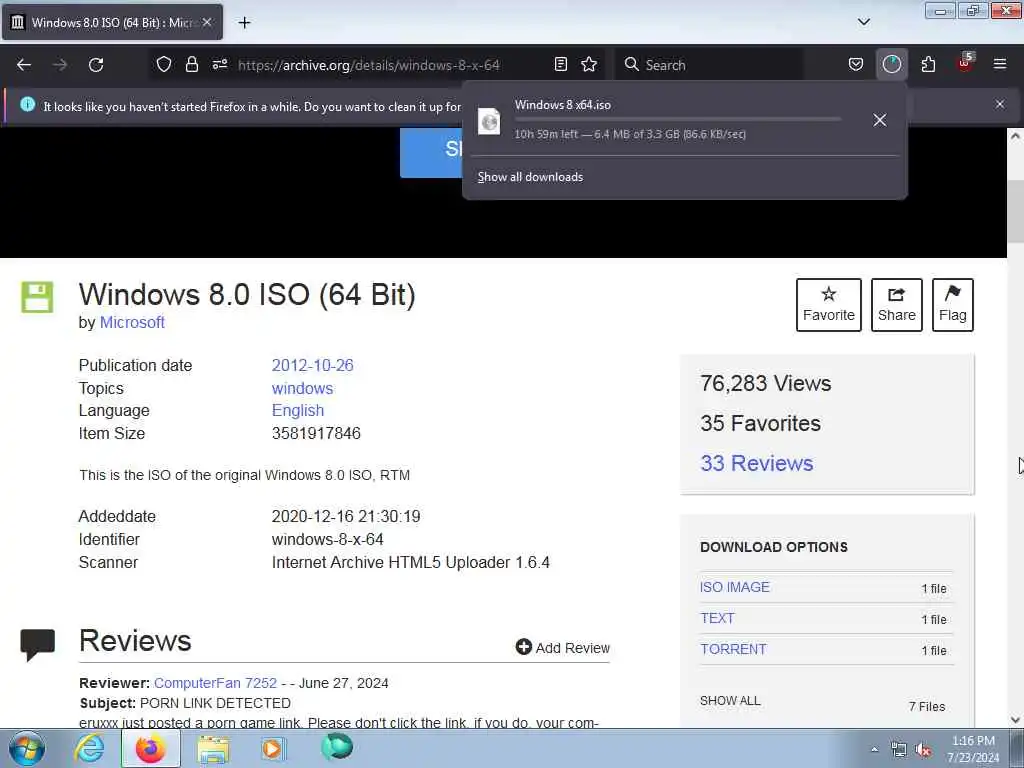The image size is (1024, 768).
Task: Show hidden tray icons arrow
Action: tap(874, 749)
